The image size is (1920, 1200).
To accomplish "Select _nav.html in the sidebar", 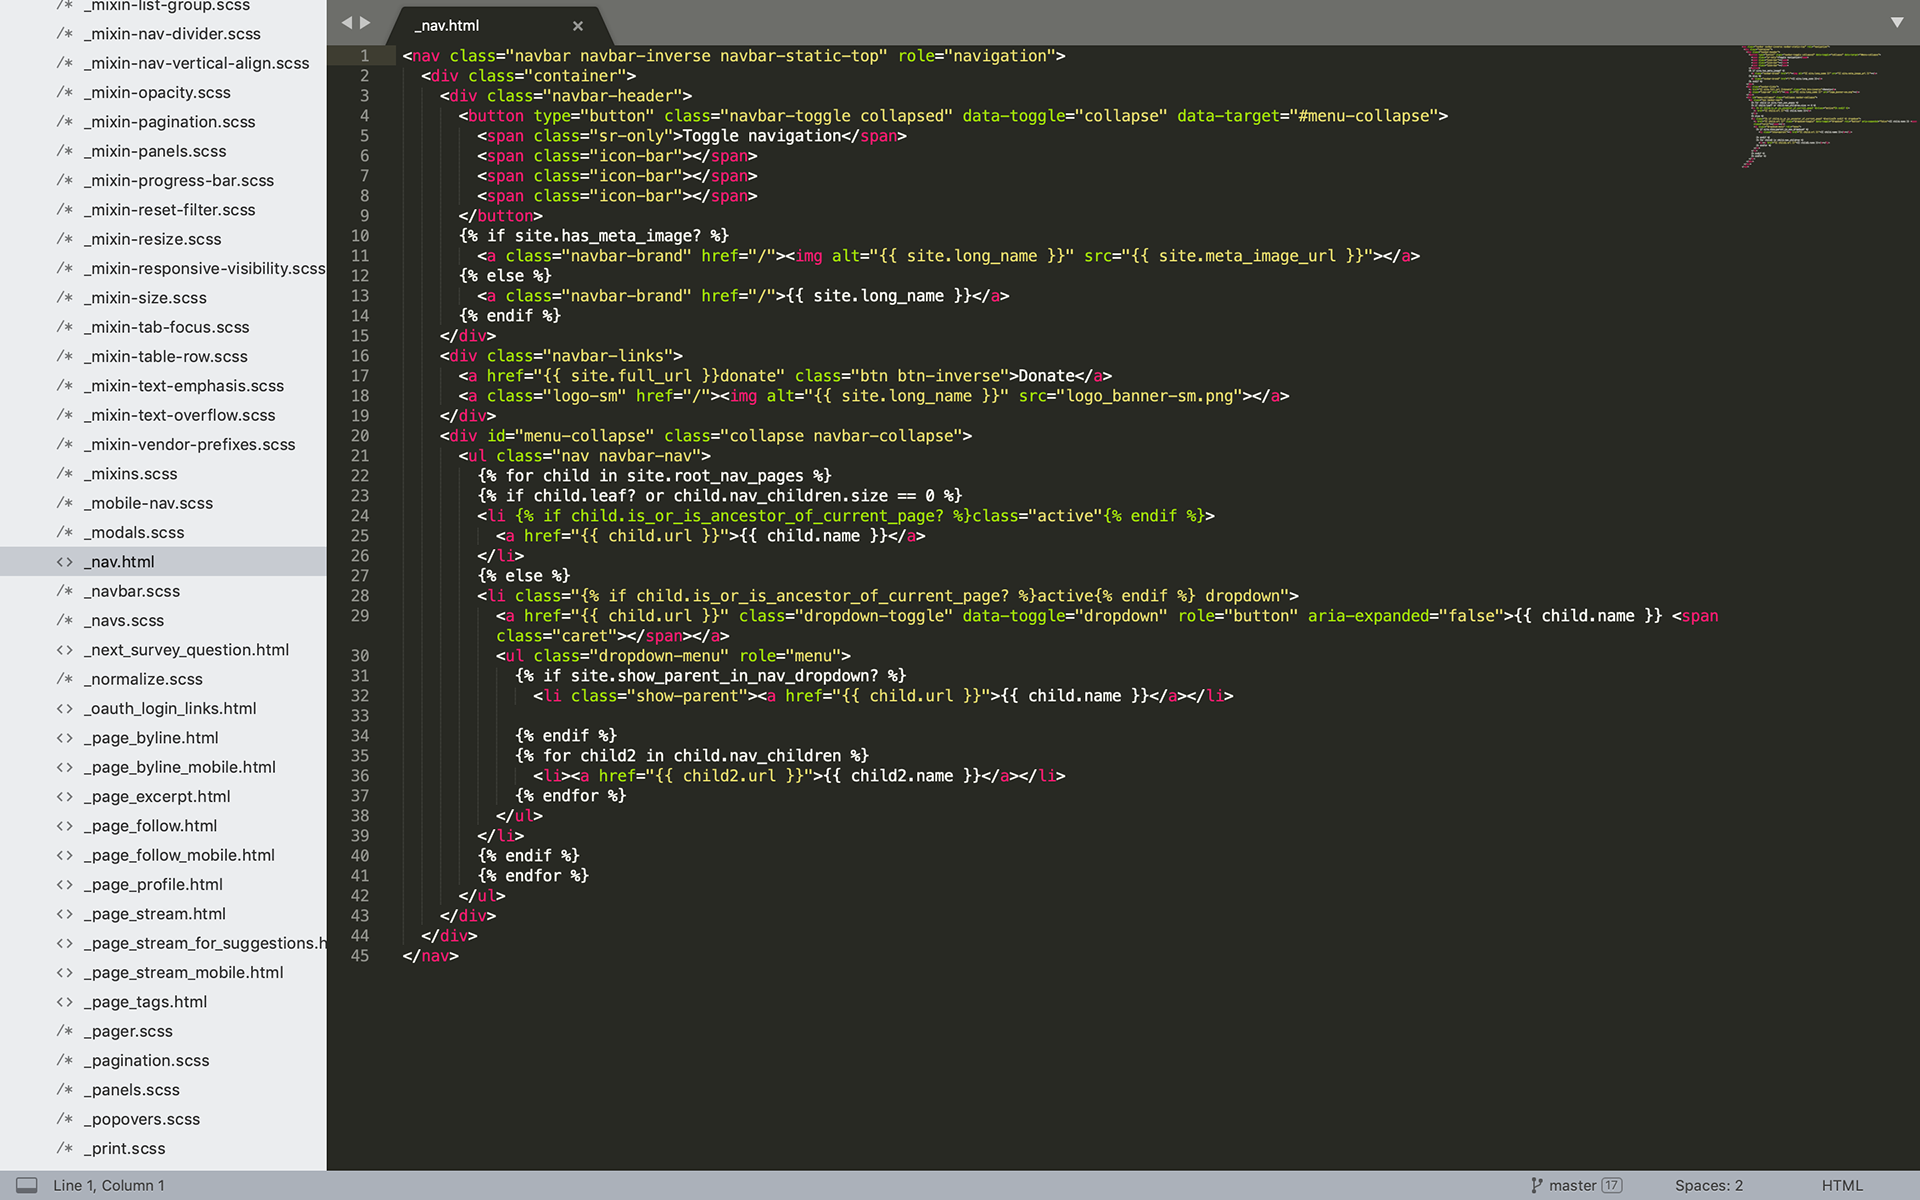I will pyautogui.click(x=163, y=562).
